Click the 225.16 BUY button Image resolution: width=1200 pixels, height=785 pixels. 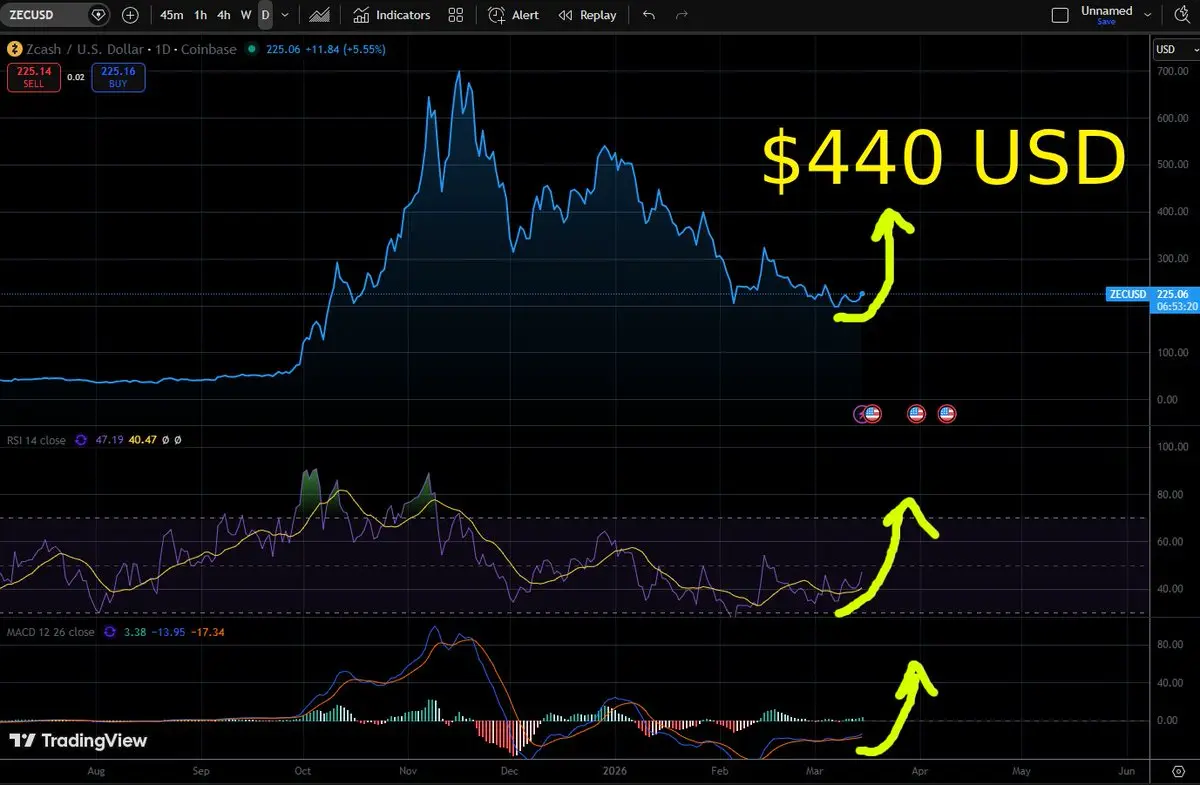tap(118, 77)
